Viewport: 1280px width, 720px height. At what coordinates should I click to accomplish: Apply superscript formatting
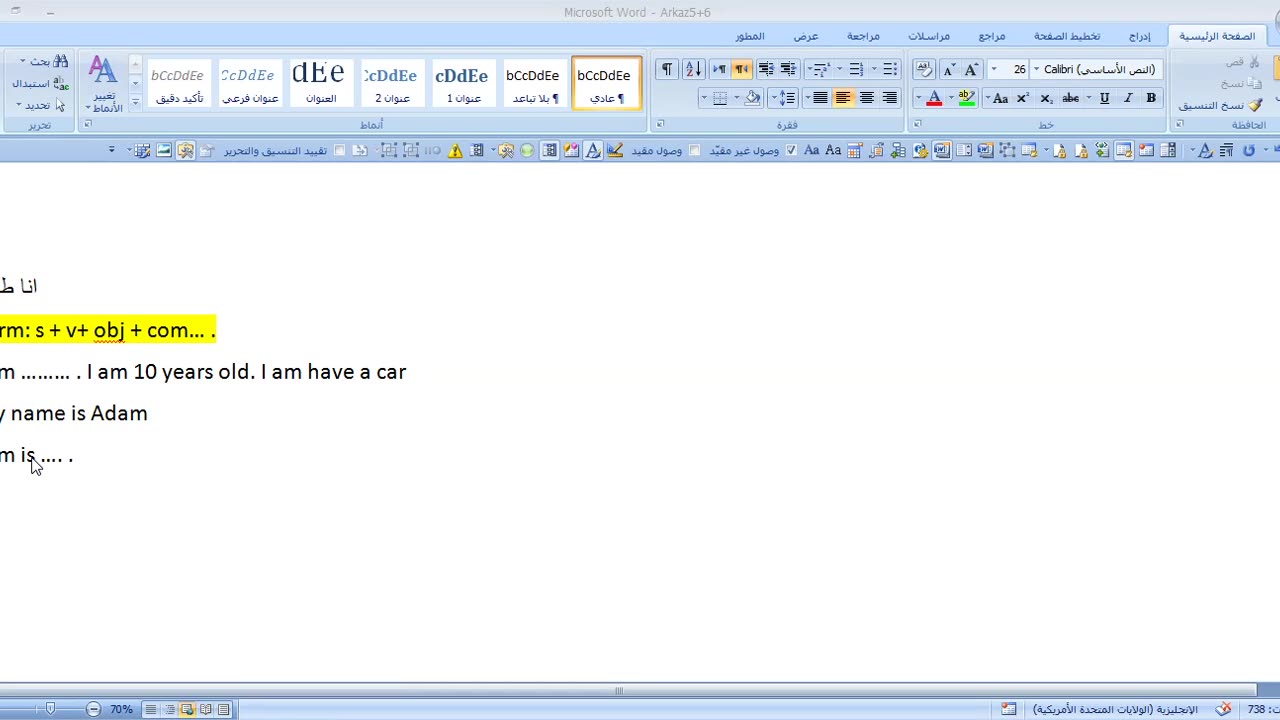1023,98
